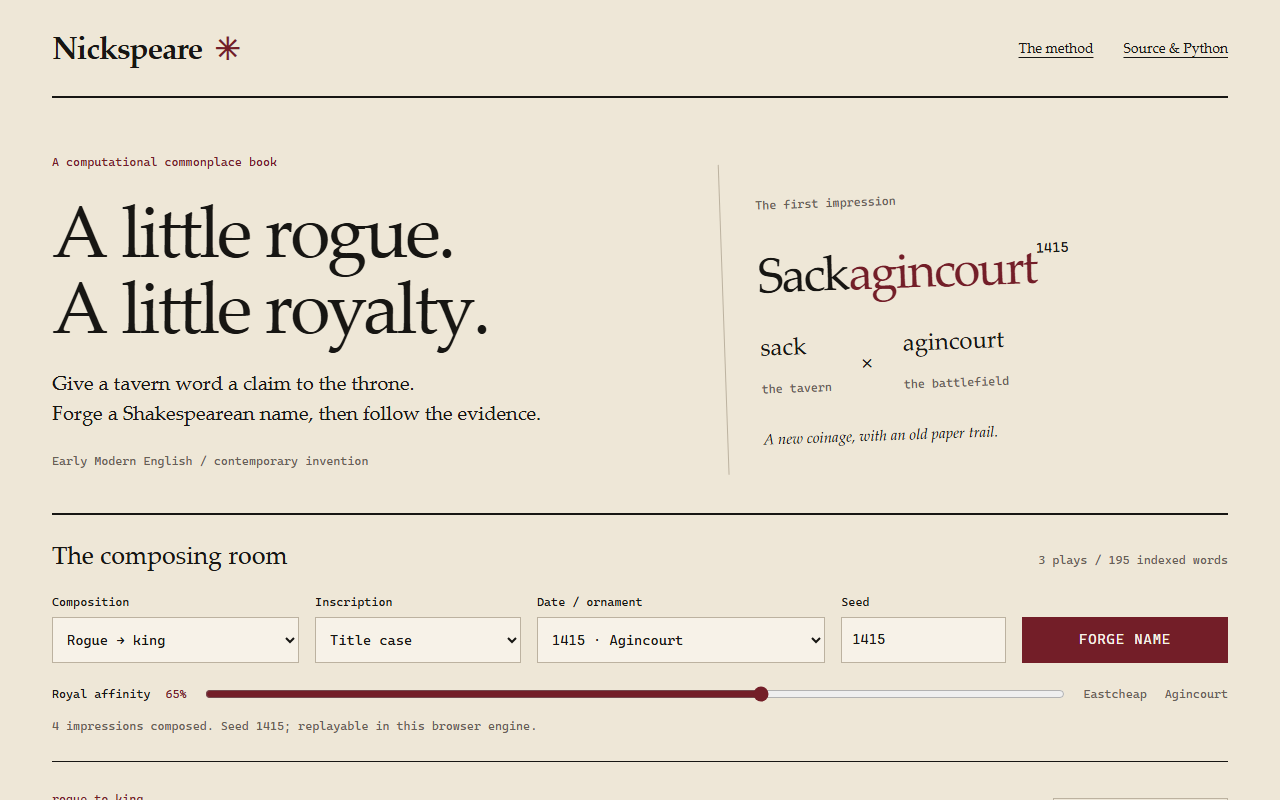Click 'A new coinage' italic note

(881, 436)
